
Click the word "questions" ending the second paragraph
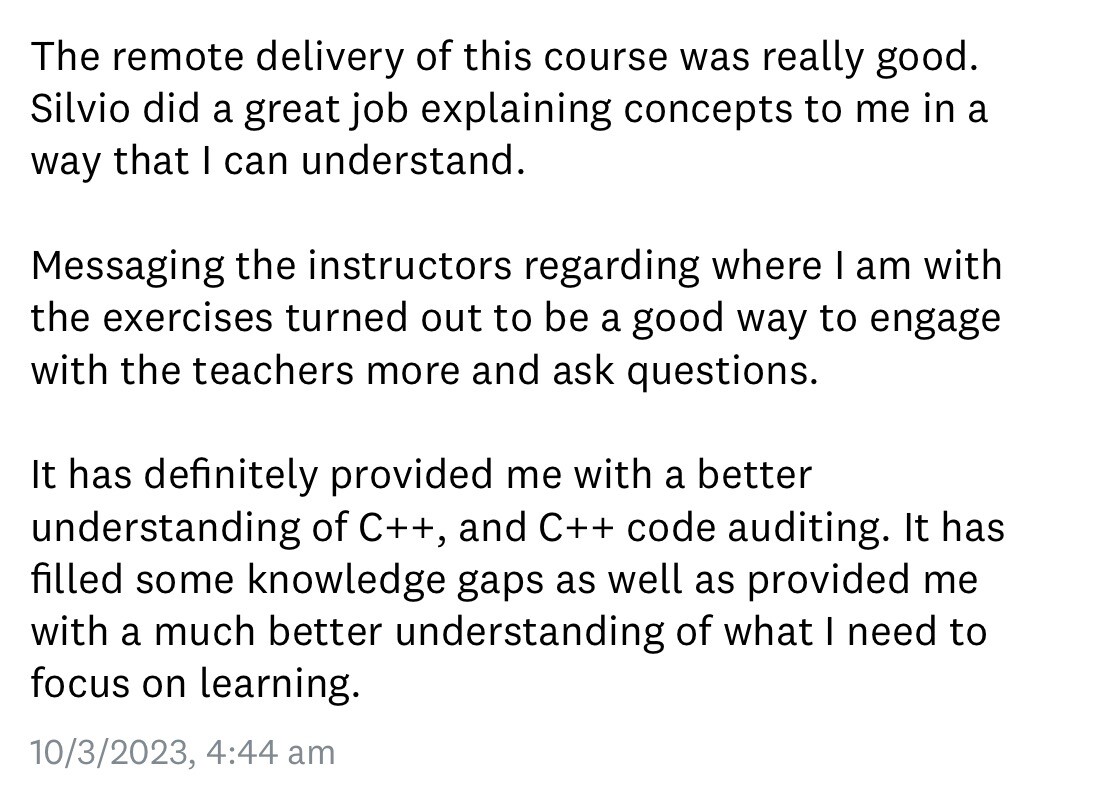click(x=720, y=371)
